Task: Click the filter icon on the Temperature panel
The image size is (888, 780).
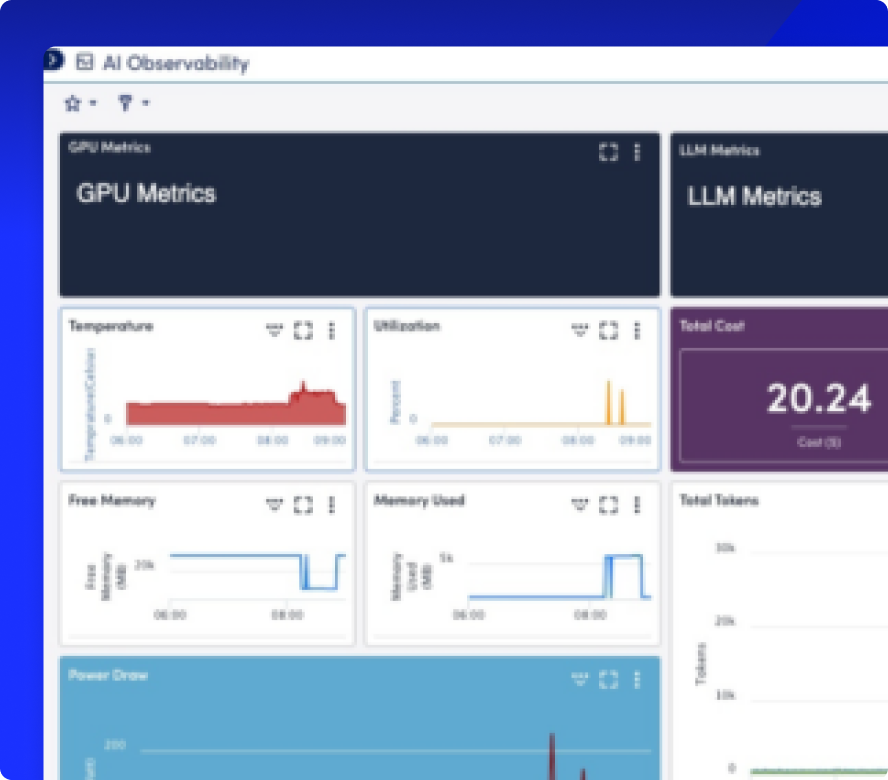Action: tap(275, 330)
